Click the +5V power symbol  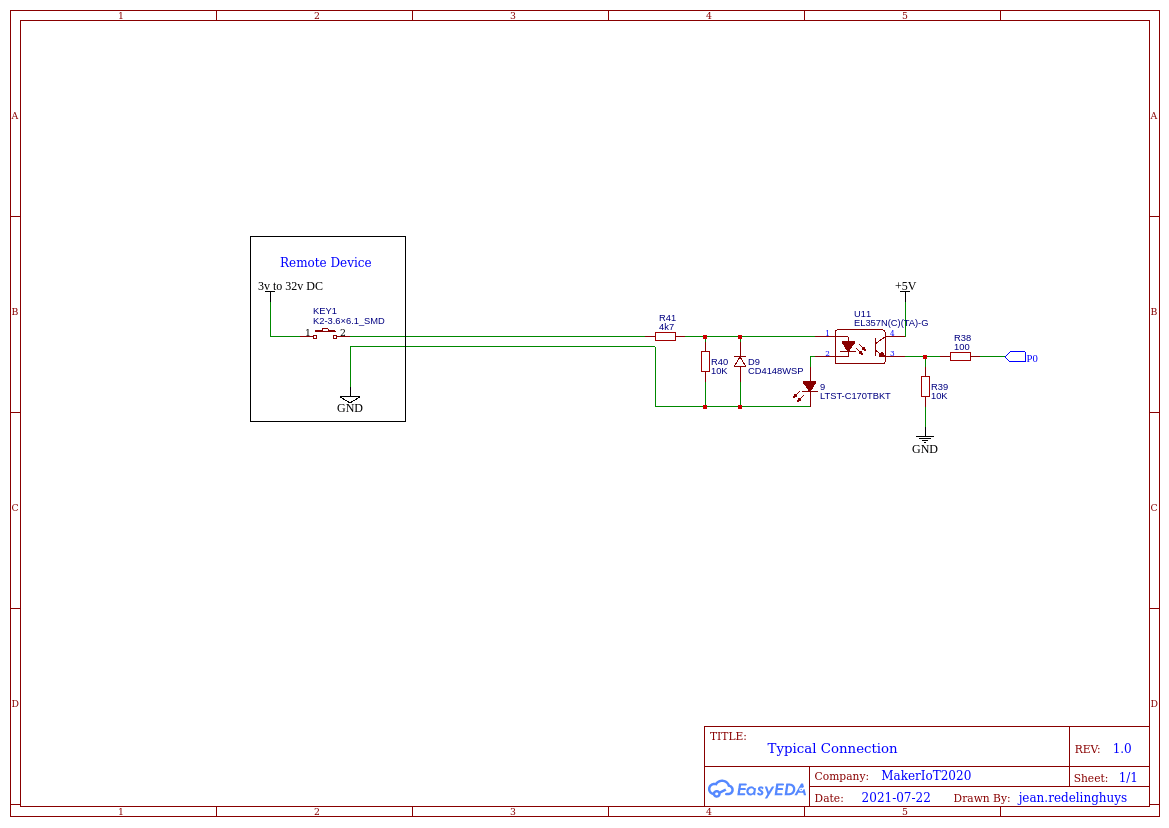(905, 287)
